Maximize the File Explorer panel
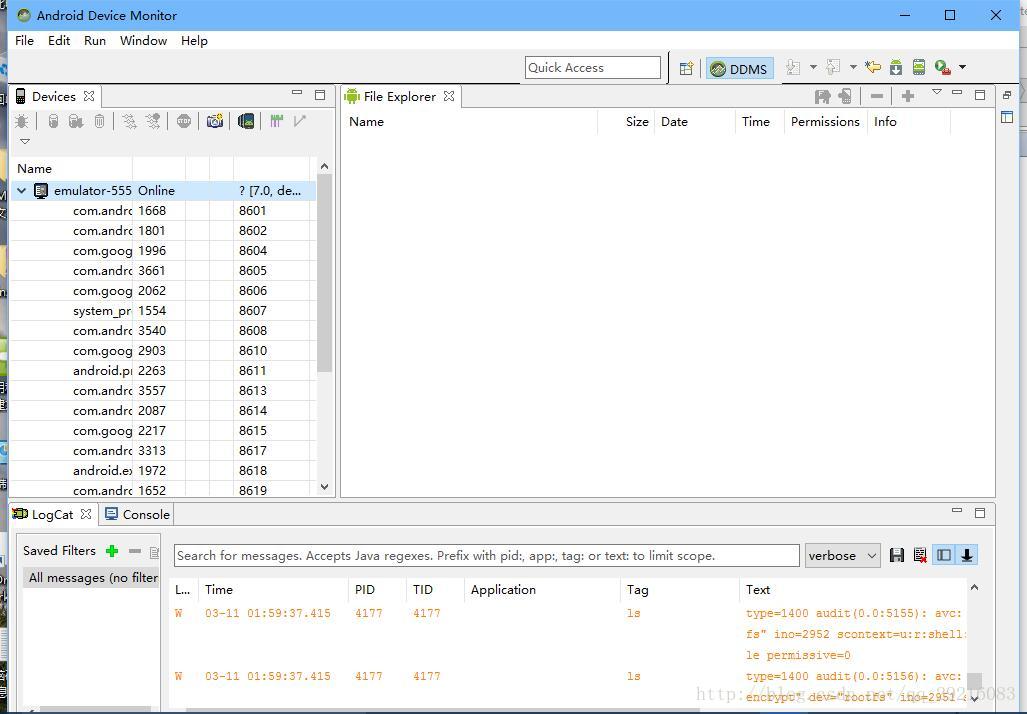Viewport: 1027px width, 714px height. coord(980,95)
